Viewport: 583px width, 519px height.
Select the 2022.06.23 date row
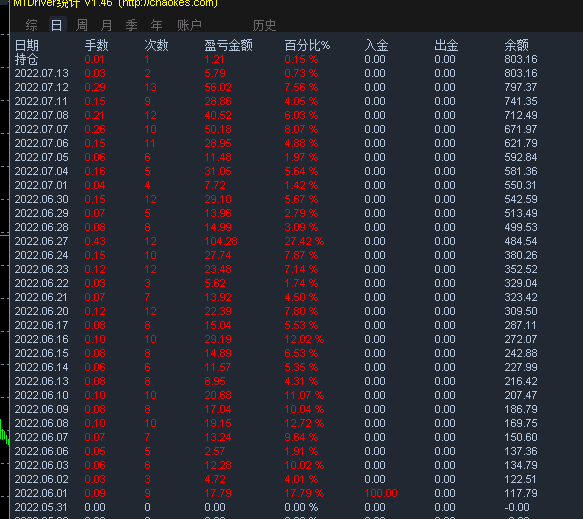click(42, 269)
